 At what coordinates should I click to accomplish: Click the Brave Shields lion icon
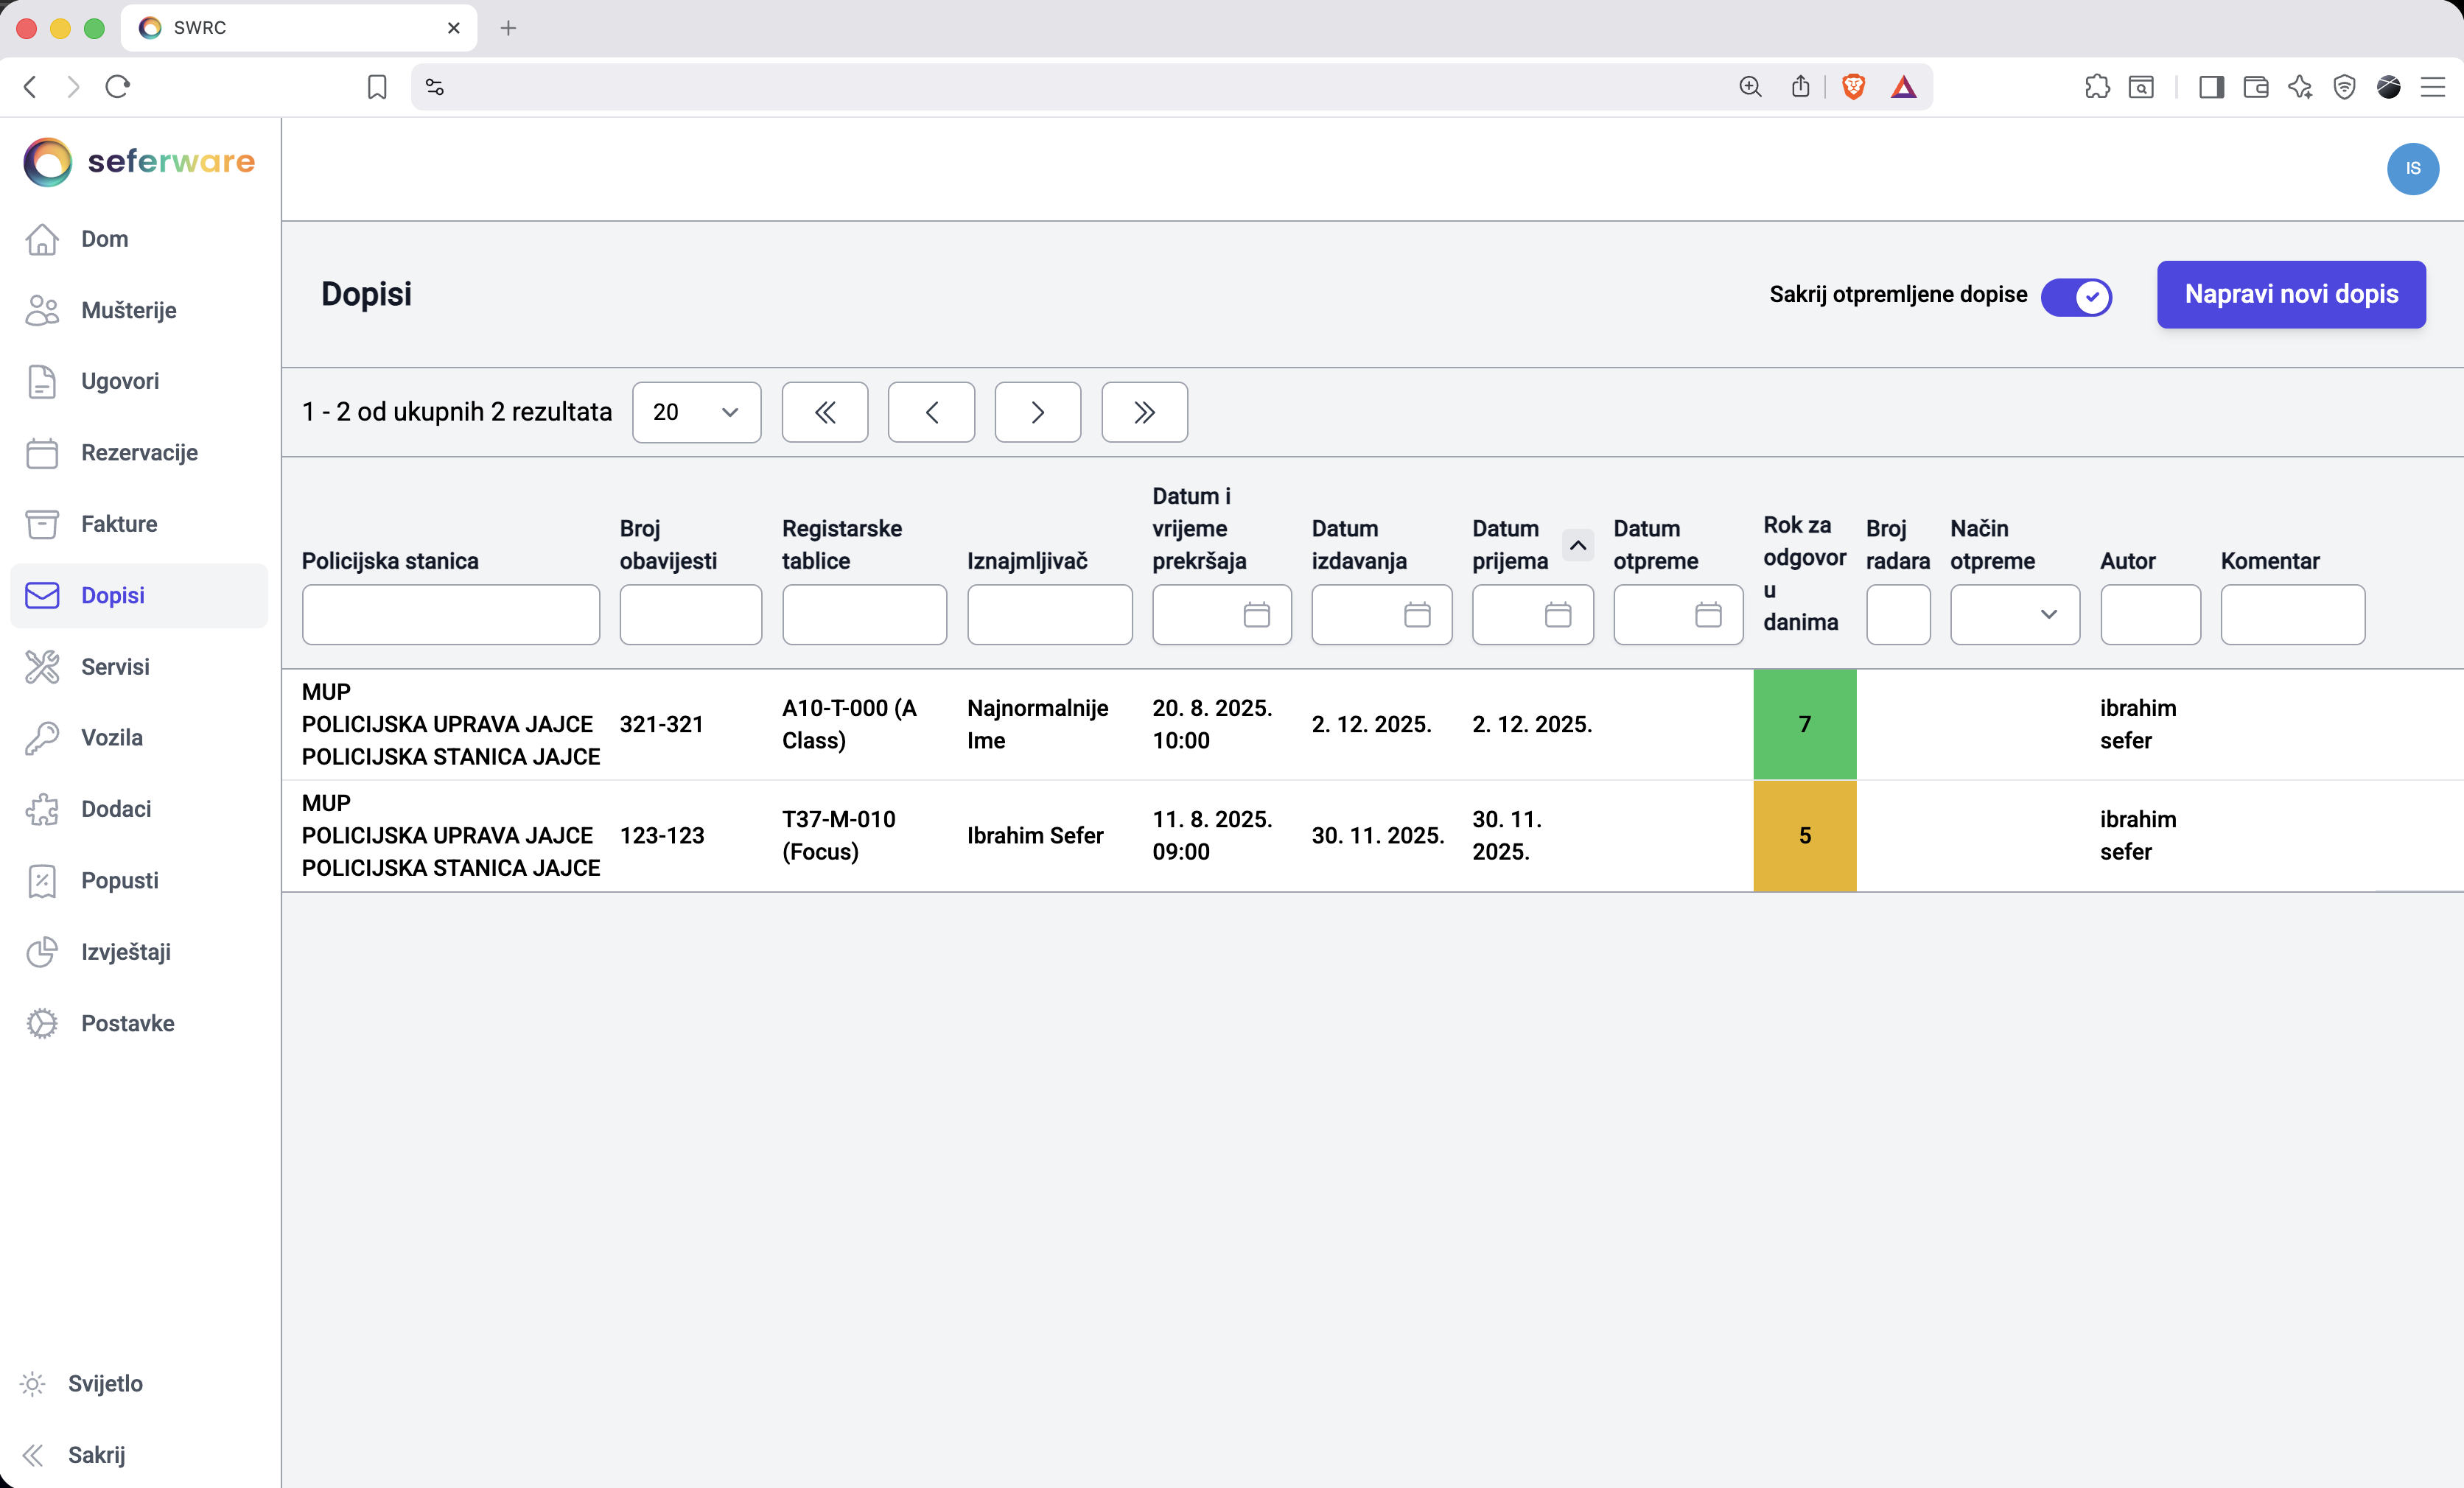coord(1852,87)
